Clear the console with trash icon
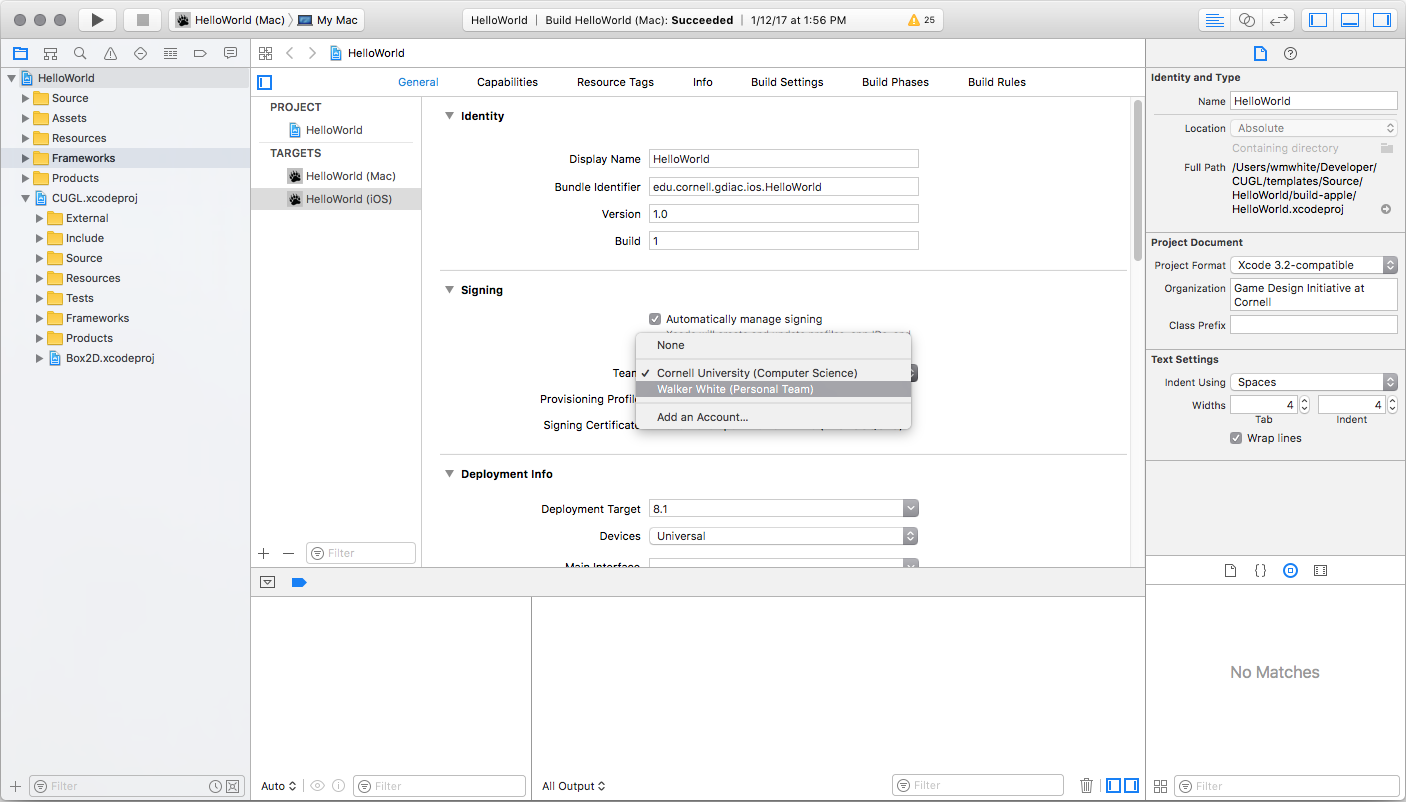This screenshot has width=1406, height=802. click(x=1086, y=786)
